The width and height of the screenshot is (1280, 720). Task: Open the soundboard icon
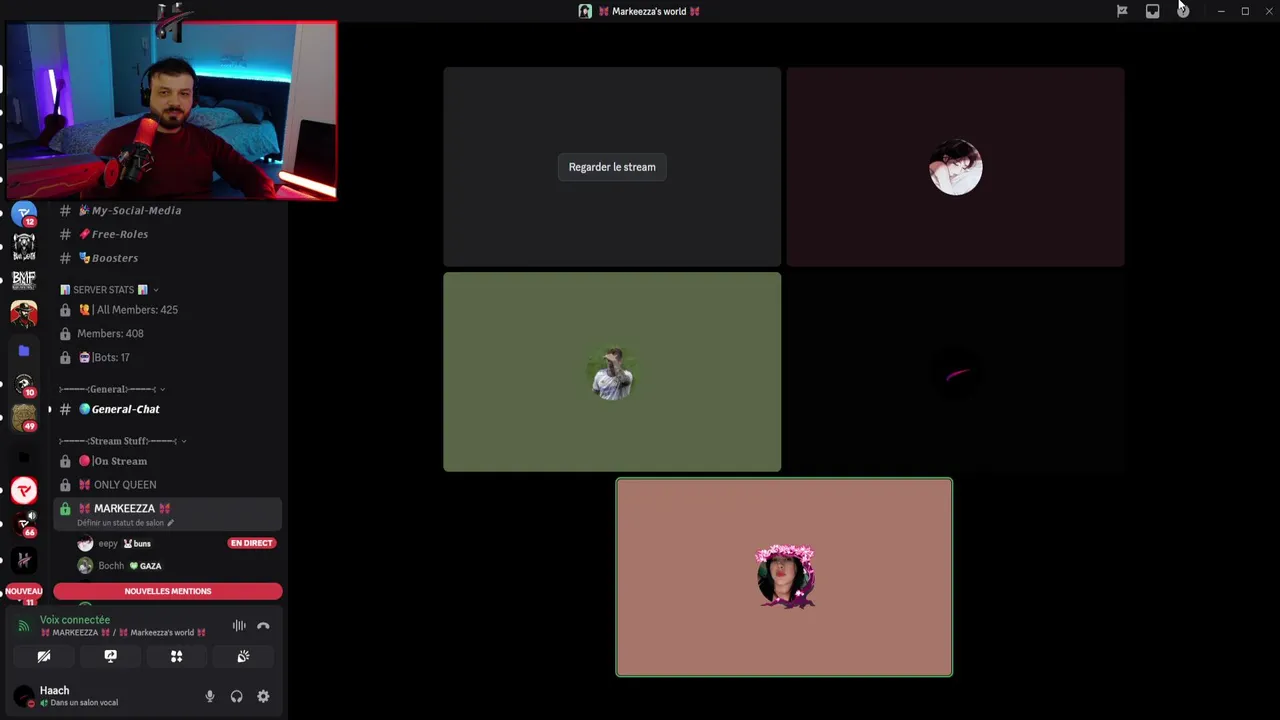(243, 656)
